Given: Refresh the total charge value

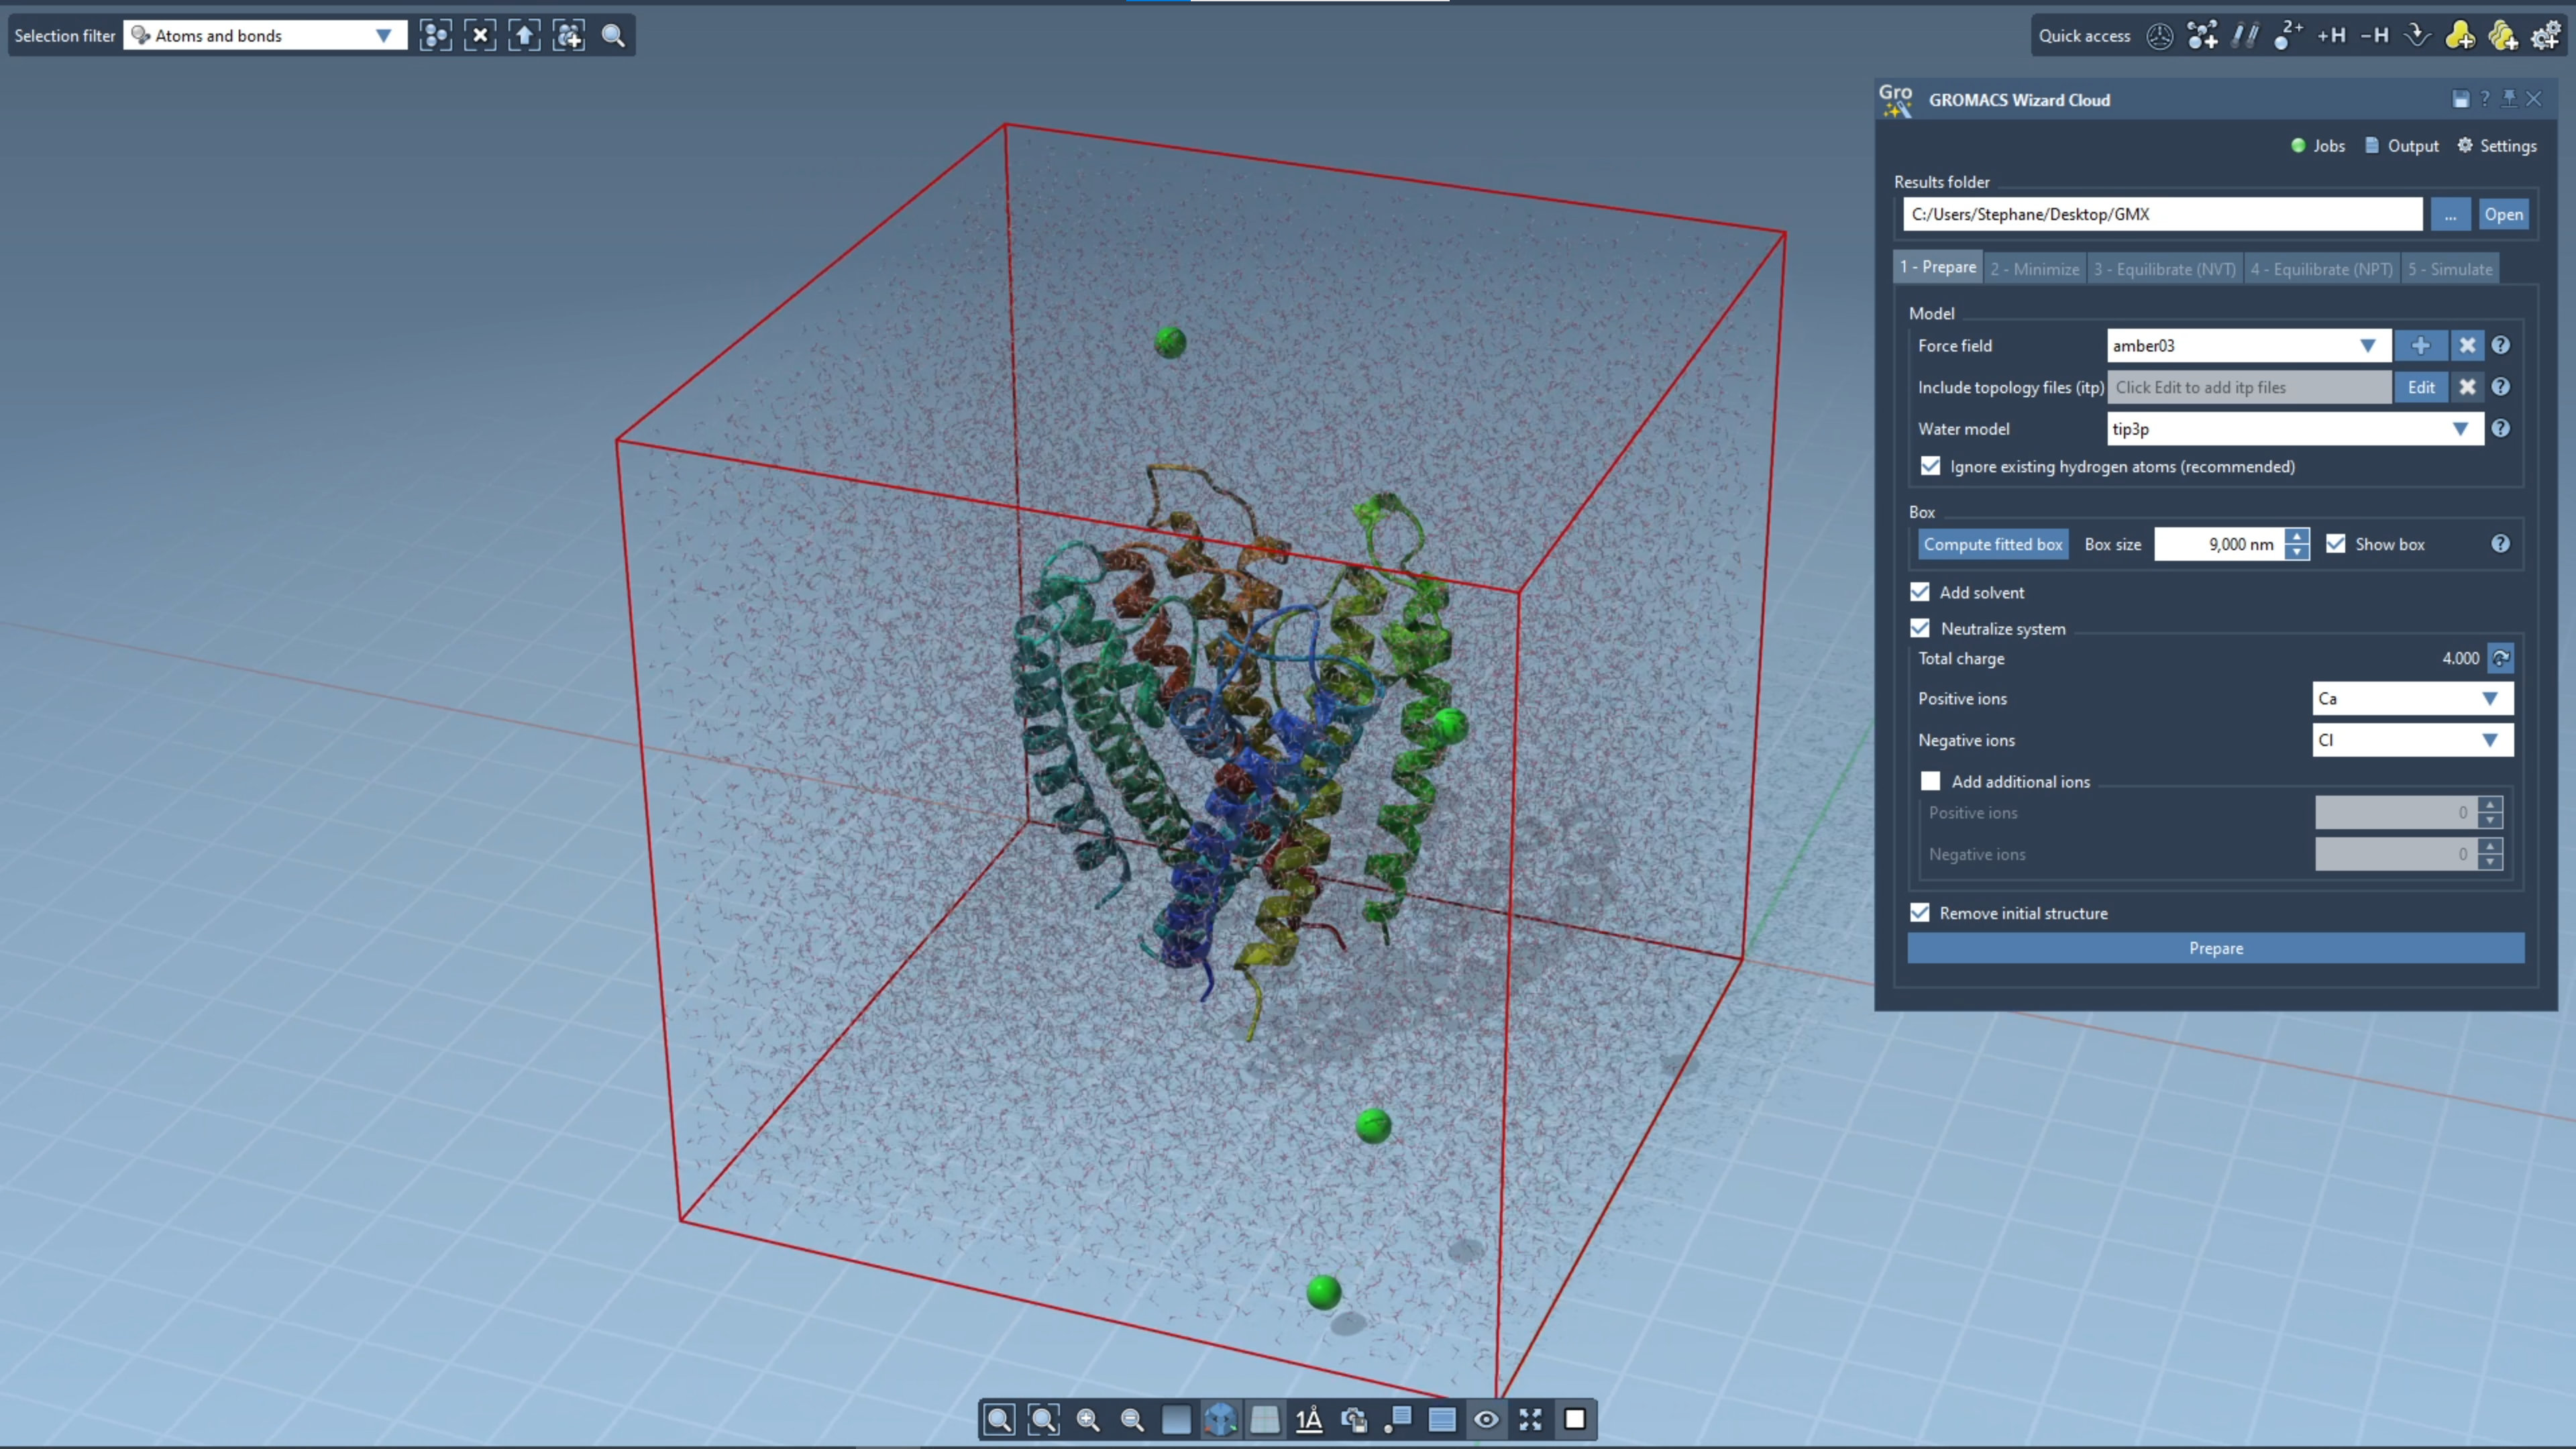Looking at the screenshot, I should 2500,658.
